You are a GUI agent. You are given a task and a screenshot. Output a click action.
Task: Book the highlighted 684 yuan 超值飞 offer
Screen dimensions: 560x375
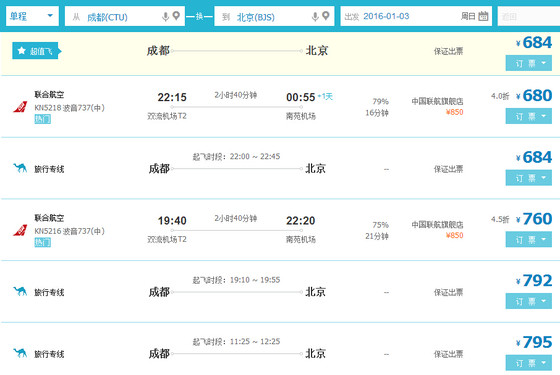[x=529, y=63]
